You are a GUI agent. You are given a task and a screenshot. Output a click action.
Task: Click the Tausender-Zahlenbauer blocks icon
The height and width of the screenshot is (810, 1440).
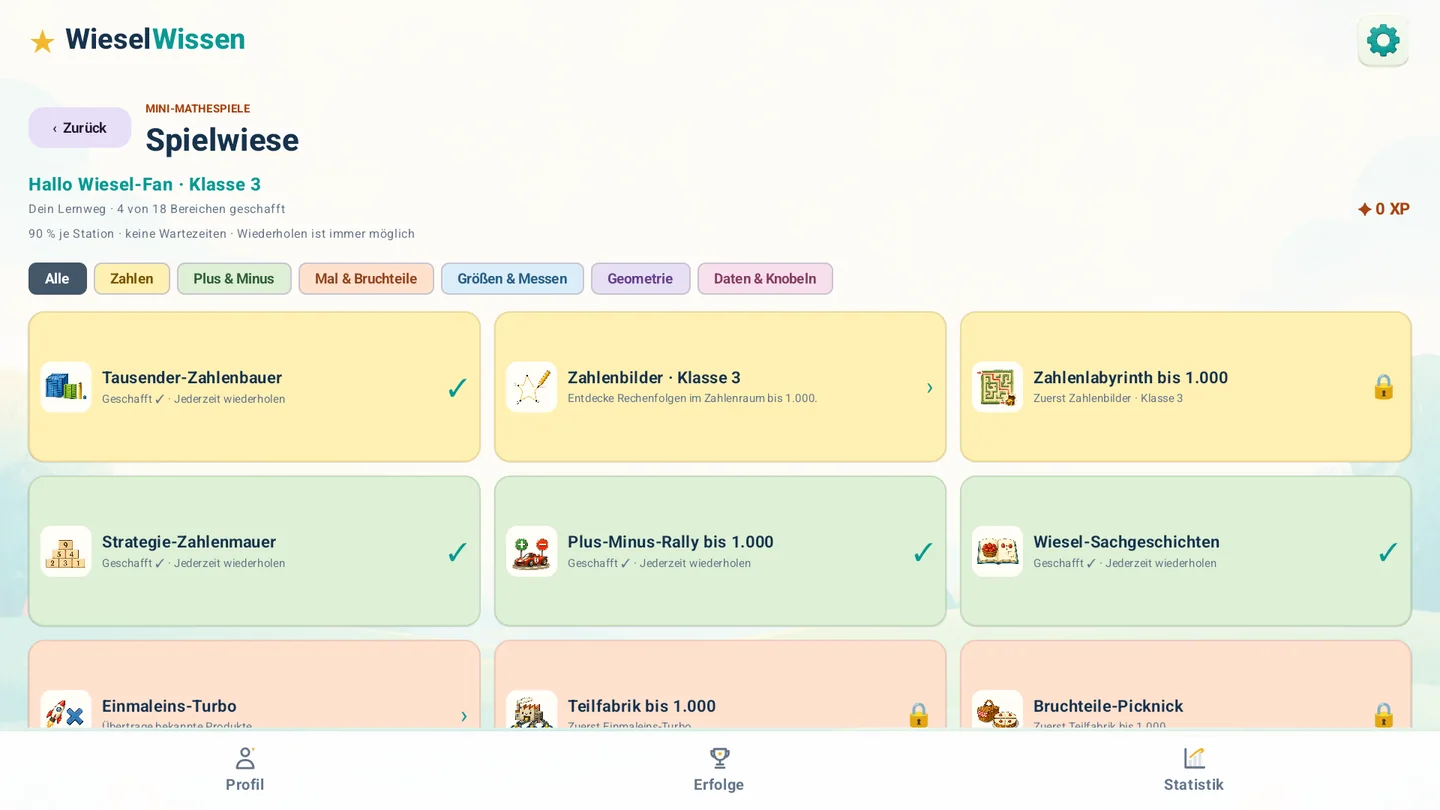point(66,387)
